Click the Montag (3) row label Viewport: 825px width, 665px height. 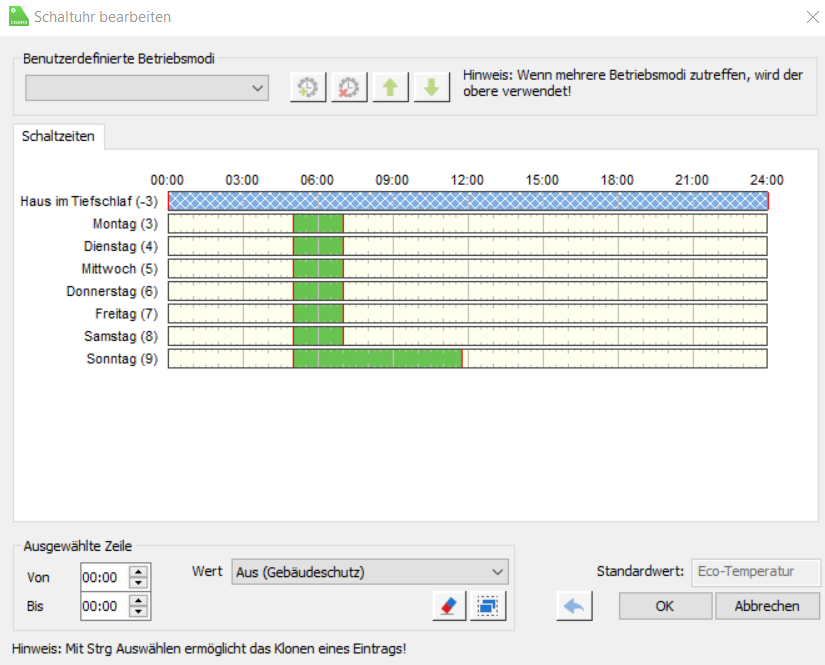click(125, 224)
